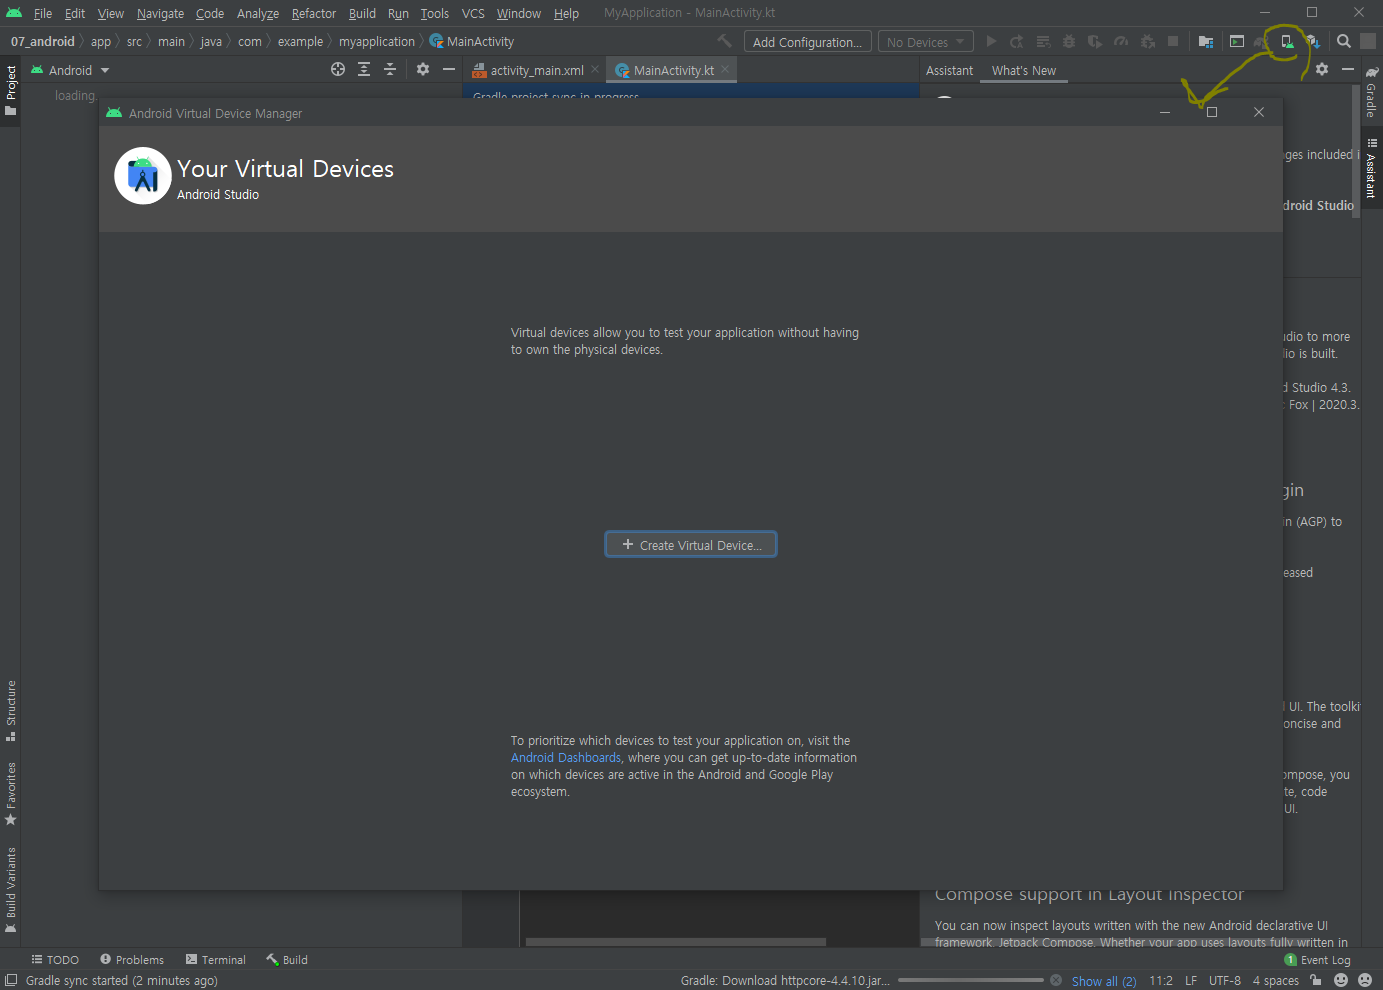The height and width of the screenshot is (990, 1383).
Task: Click the happy smiley feedback icon
Action: coord(1341,980)
